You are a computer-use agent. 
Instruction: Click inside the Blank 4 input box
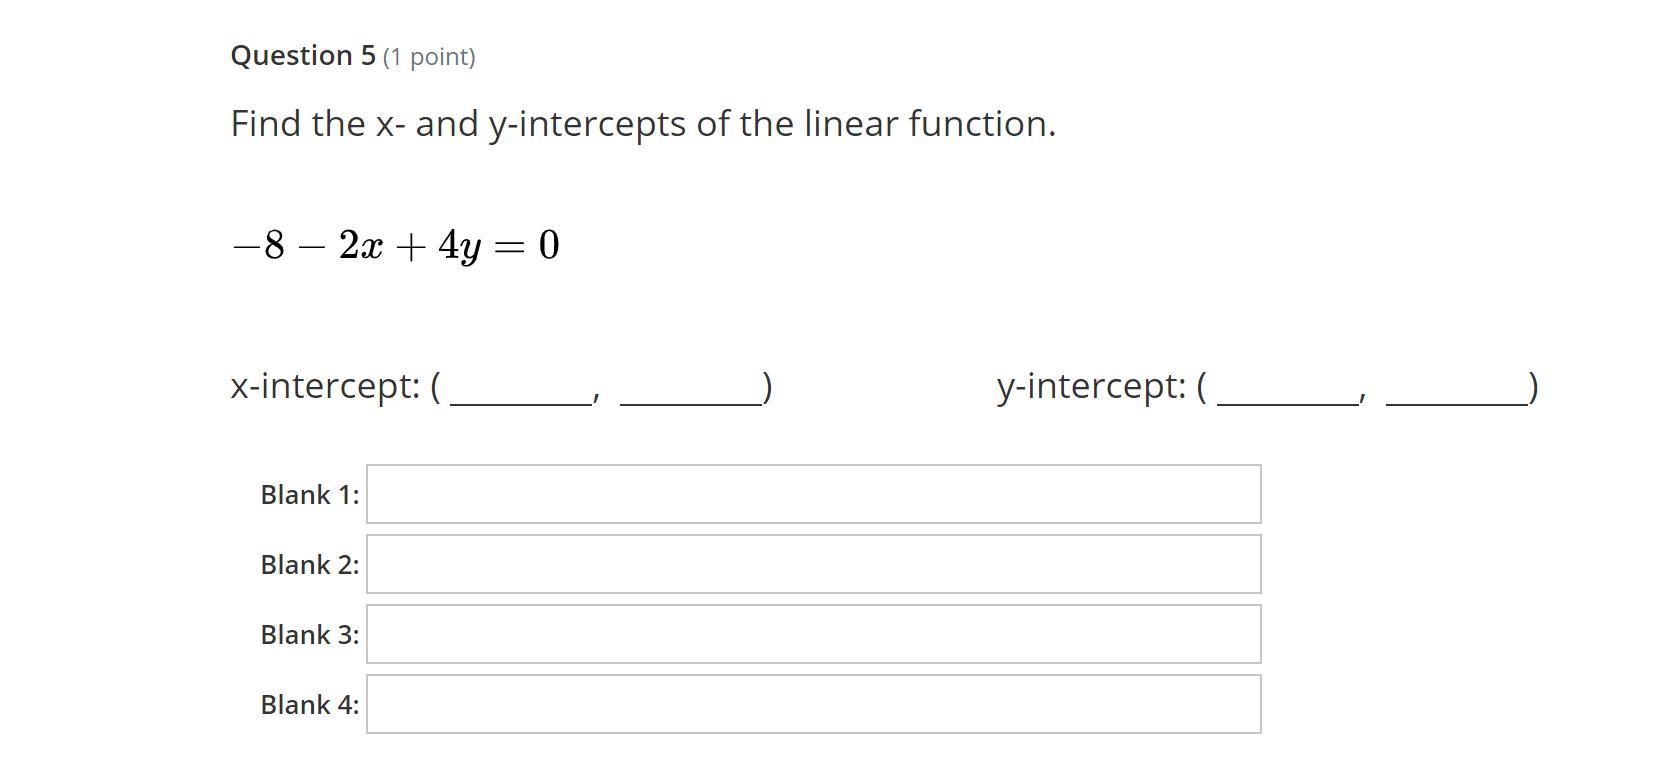tap(813, 704)
